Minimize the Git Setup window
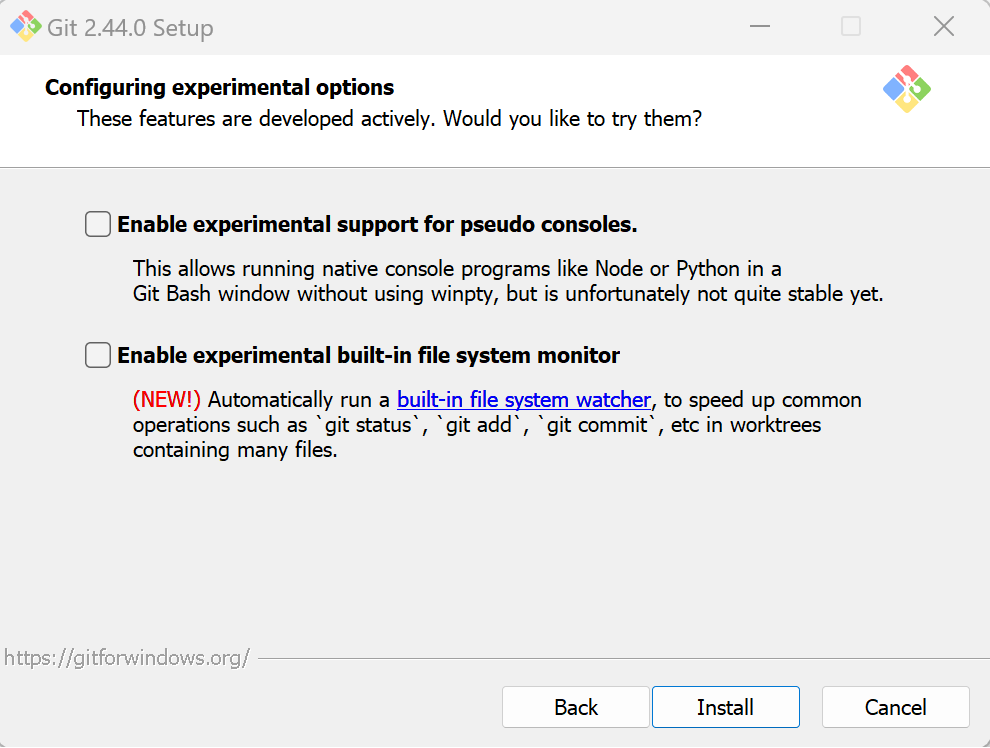Image resolution: width=990 pixels, height=748 pixels. [760, 27]
